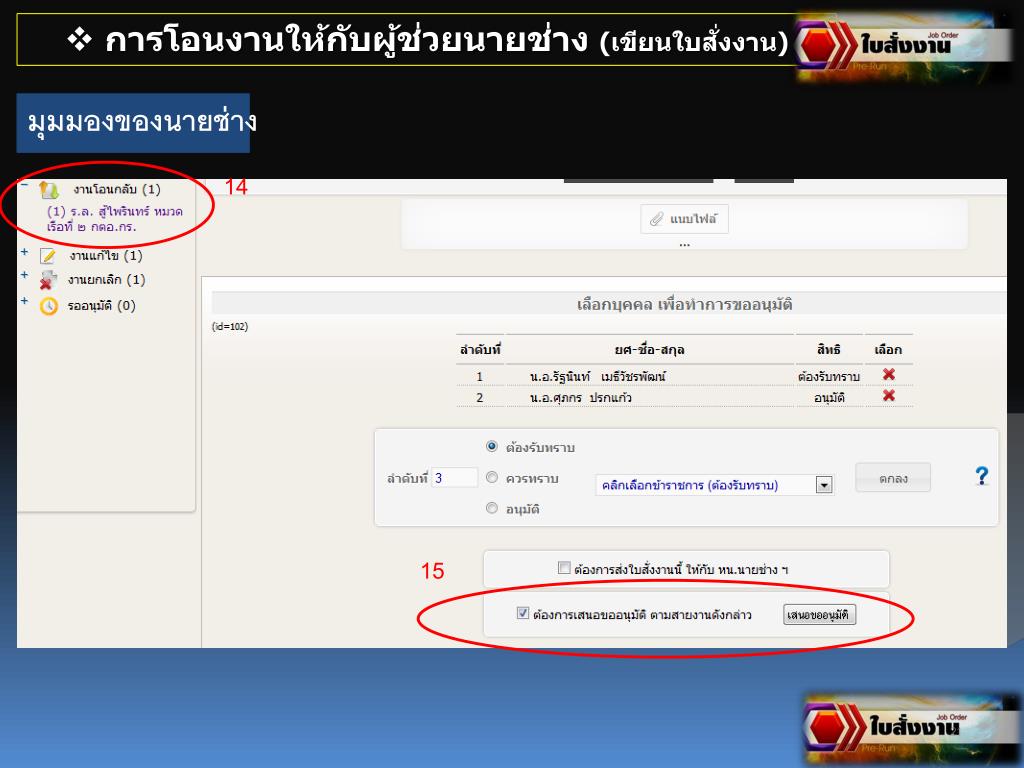The height and width of the screenshot is (768, 1024).
Task: Expand the งานยกเลิก tree node
Action: (24, 275)
